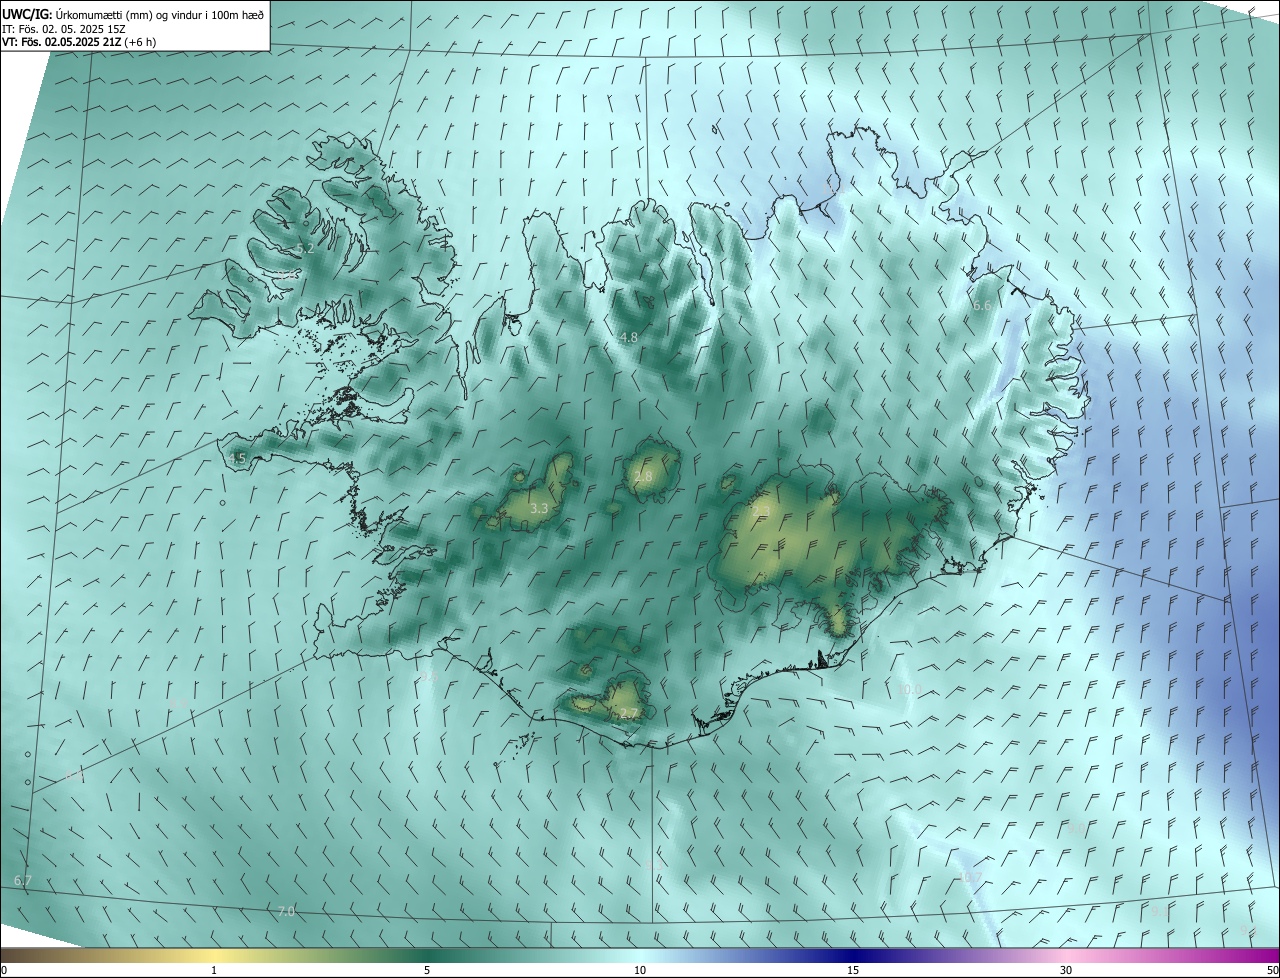Click the 4.8 value in north Iceland

(x=629, y=338)
